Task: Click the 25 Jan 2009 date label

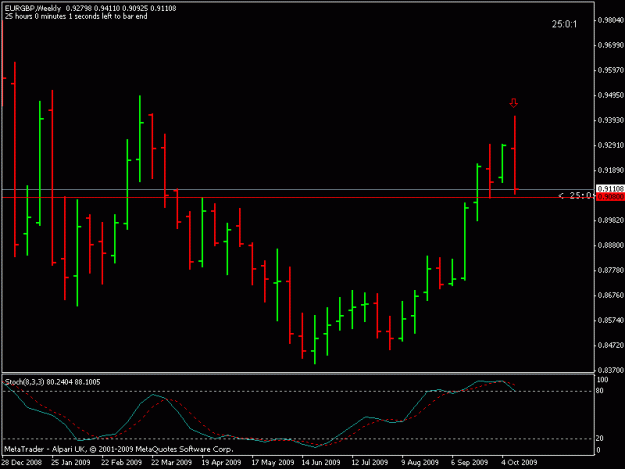Action: click(x=71, y=462)
